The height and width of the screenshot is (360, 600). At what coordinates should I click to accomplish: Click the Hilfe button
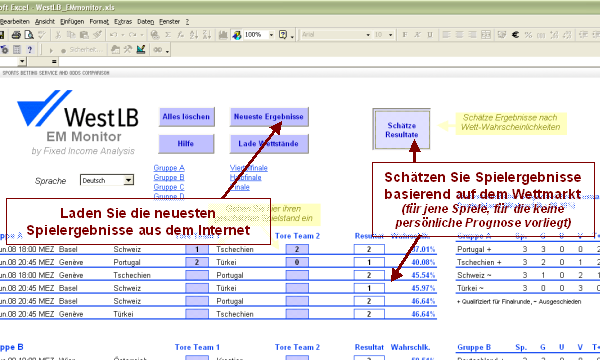click(186, 143)
